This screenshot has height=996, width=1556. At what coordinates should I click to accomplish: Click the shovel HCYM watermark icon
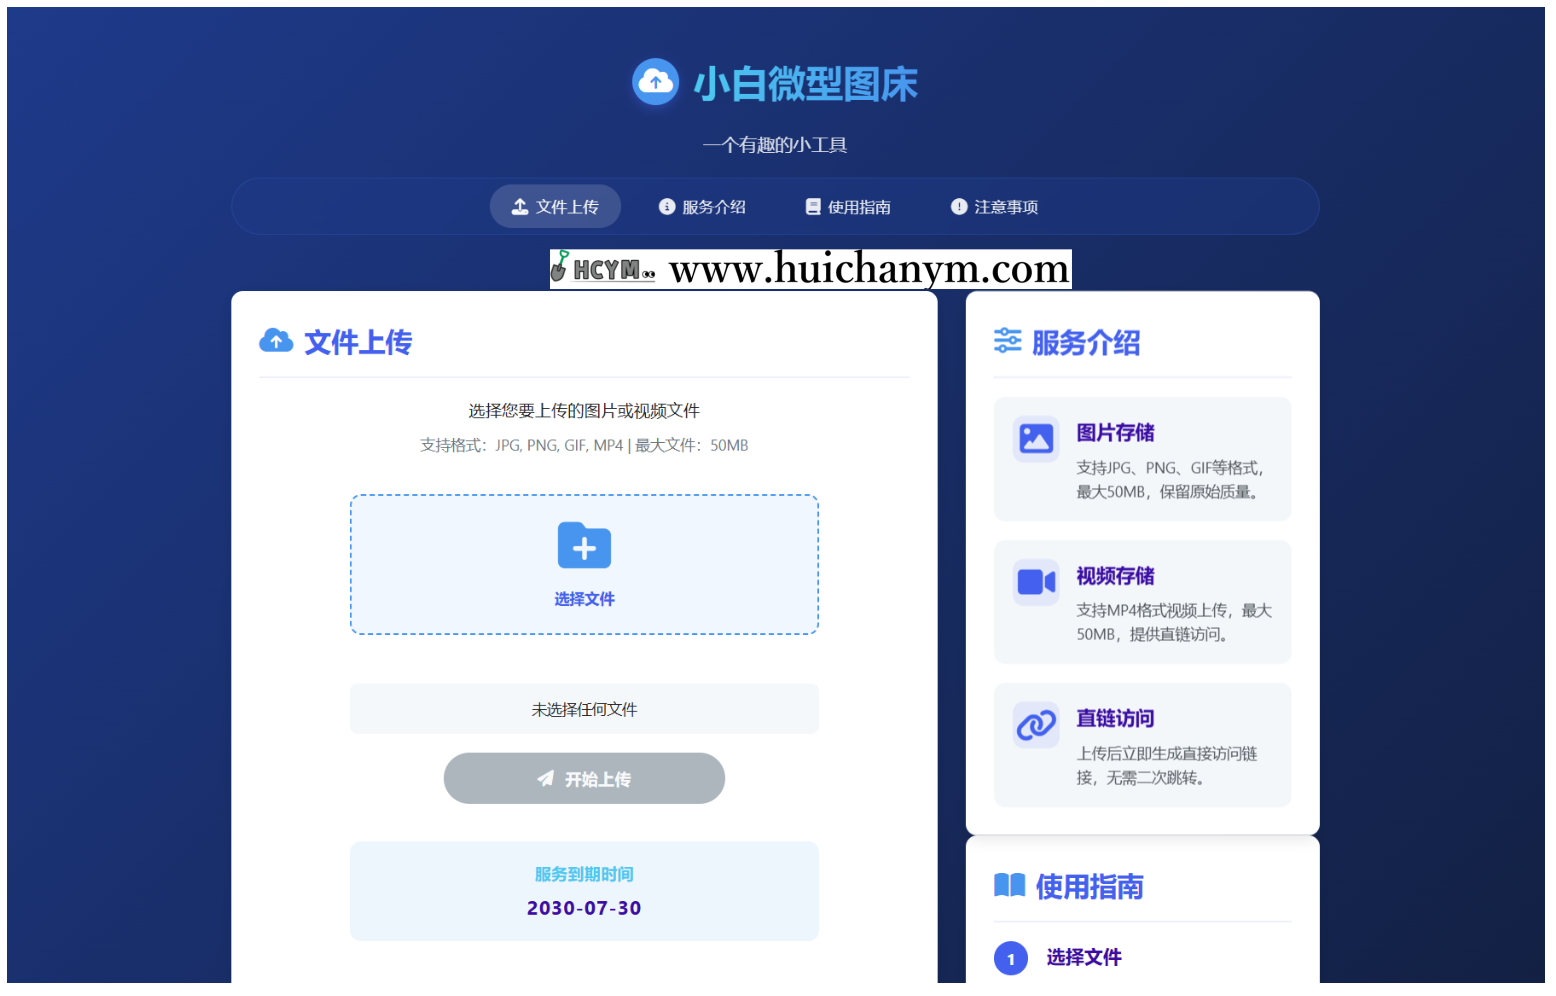[x=562, y=267]
